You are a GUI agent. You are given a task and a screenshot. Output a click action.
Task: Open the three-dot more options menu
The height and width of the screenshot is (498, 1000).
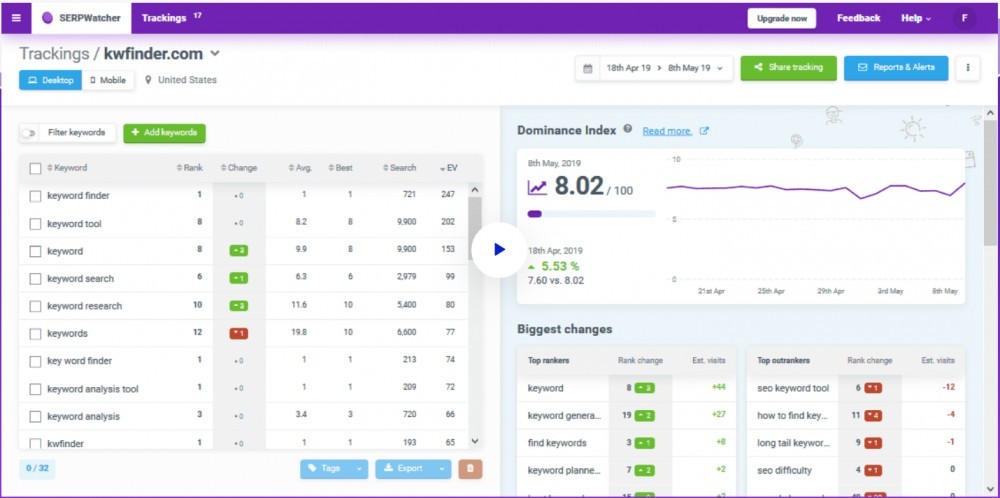coord(967,68)
